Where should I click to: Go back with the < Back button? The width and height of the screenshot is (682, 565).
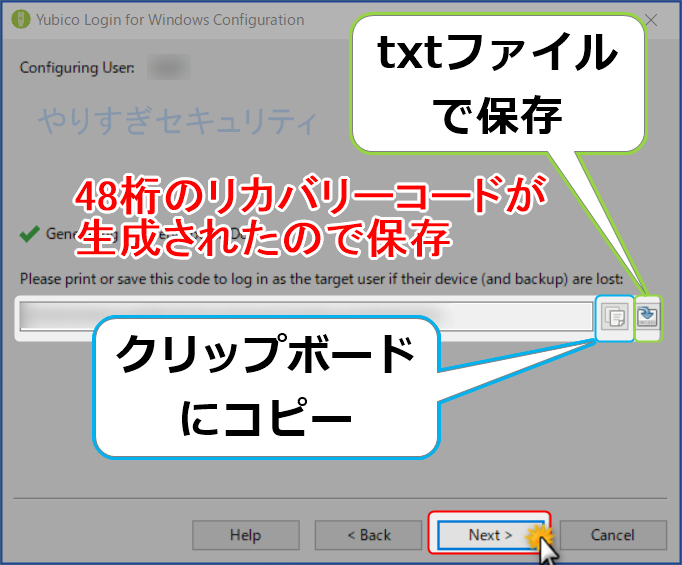tap(368, 535)
